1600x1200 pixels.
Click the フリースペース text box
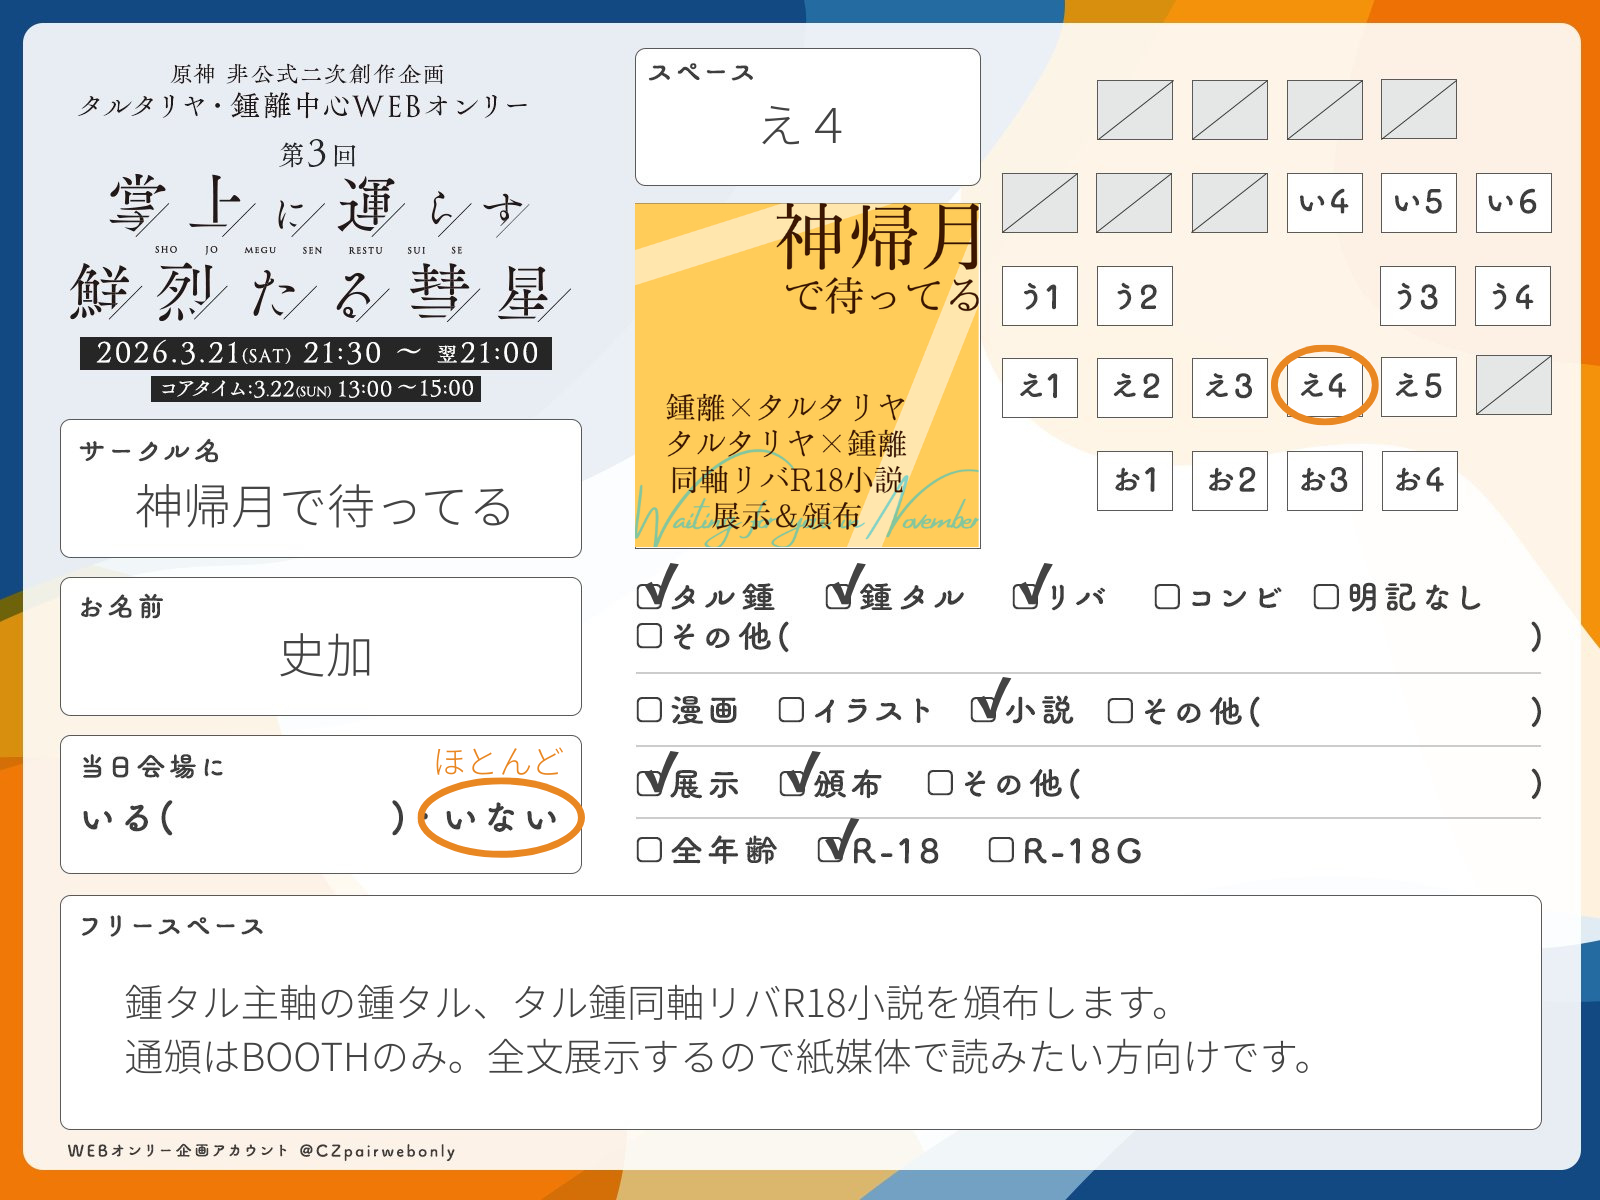[x=800, y=1012]
